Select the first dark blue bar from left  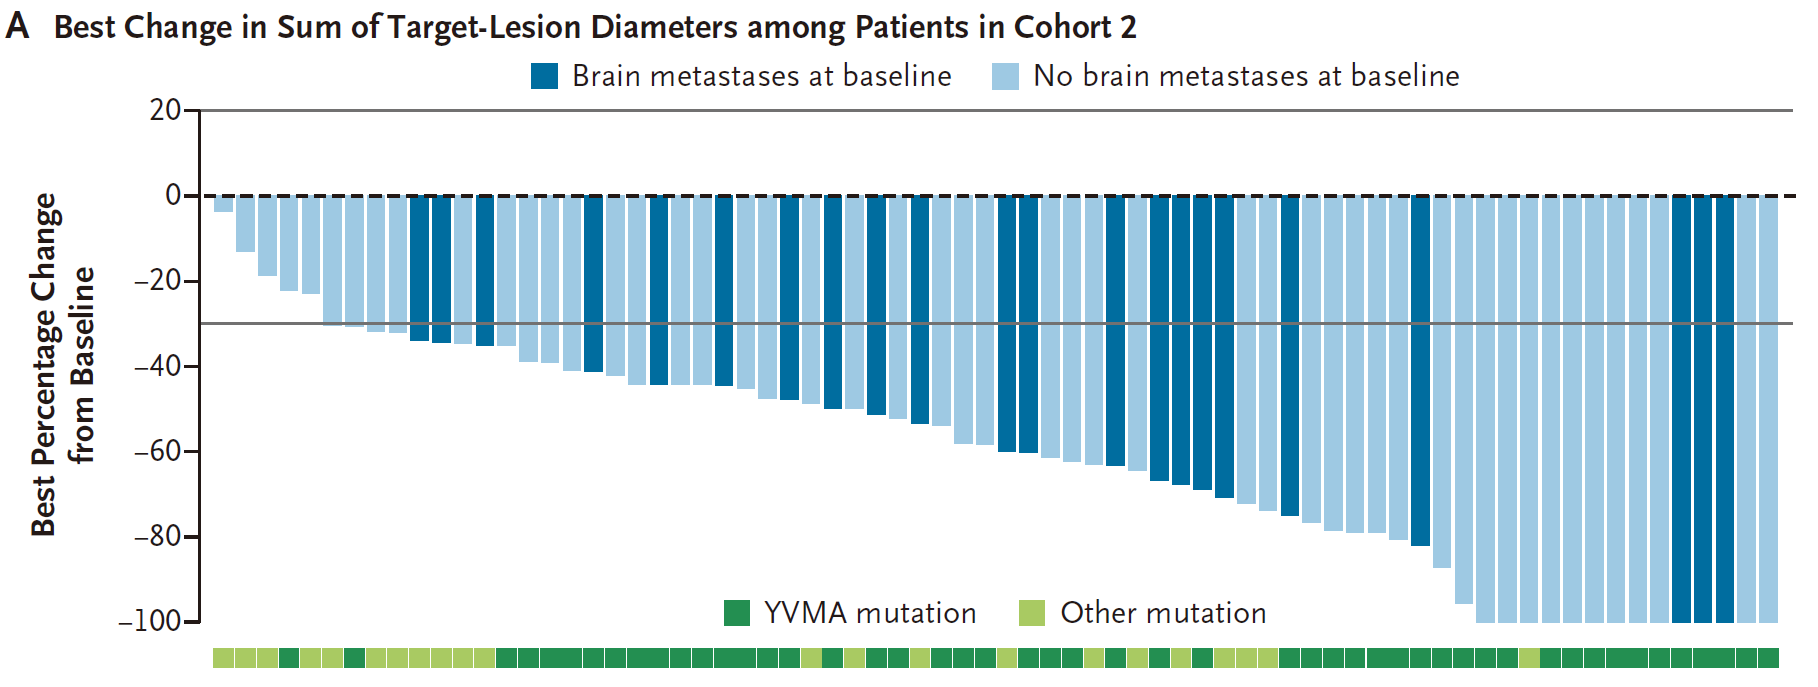pyautogui.click(x=419, y=268)
